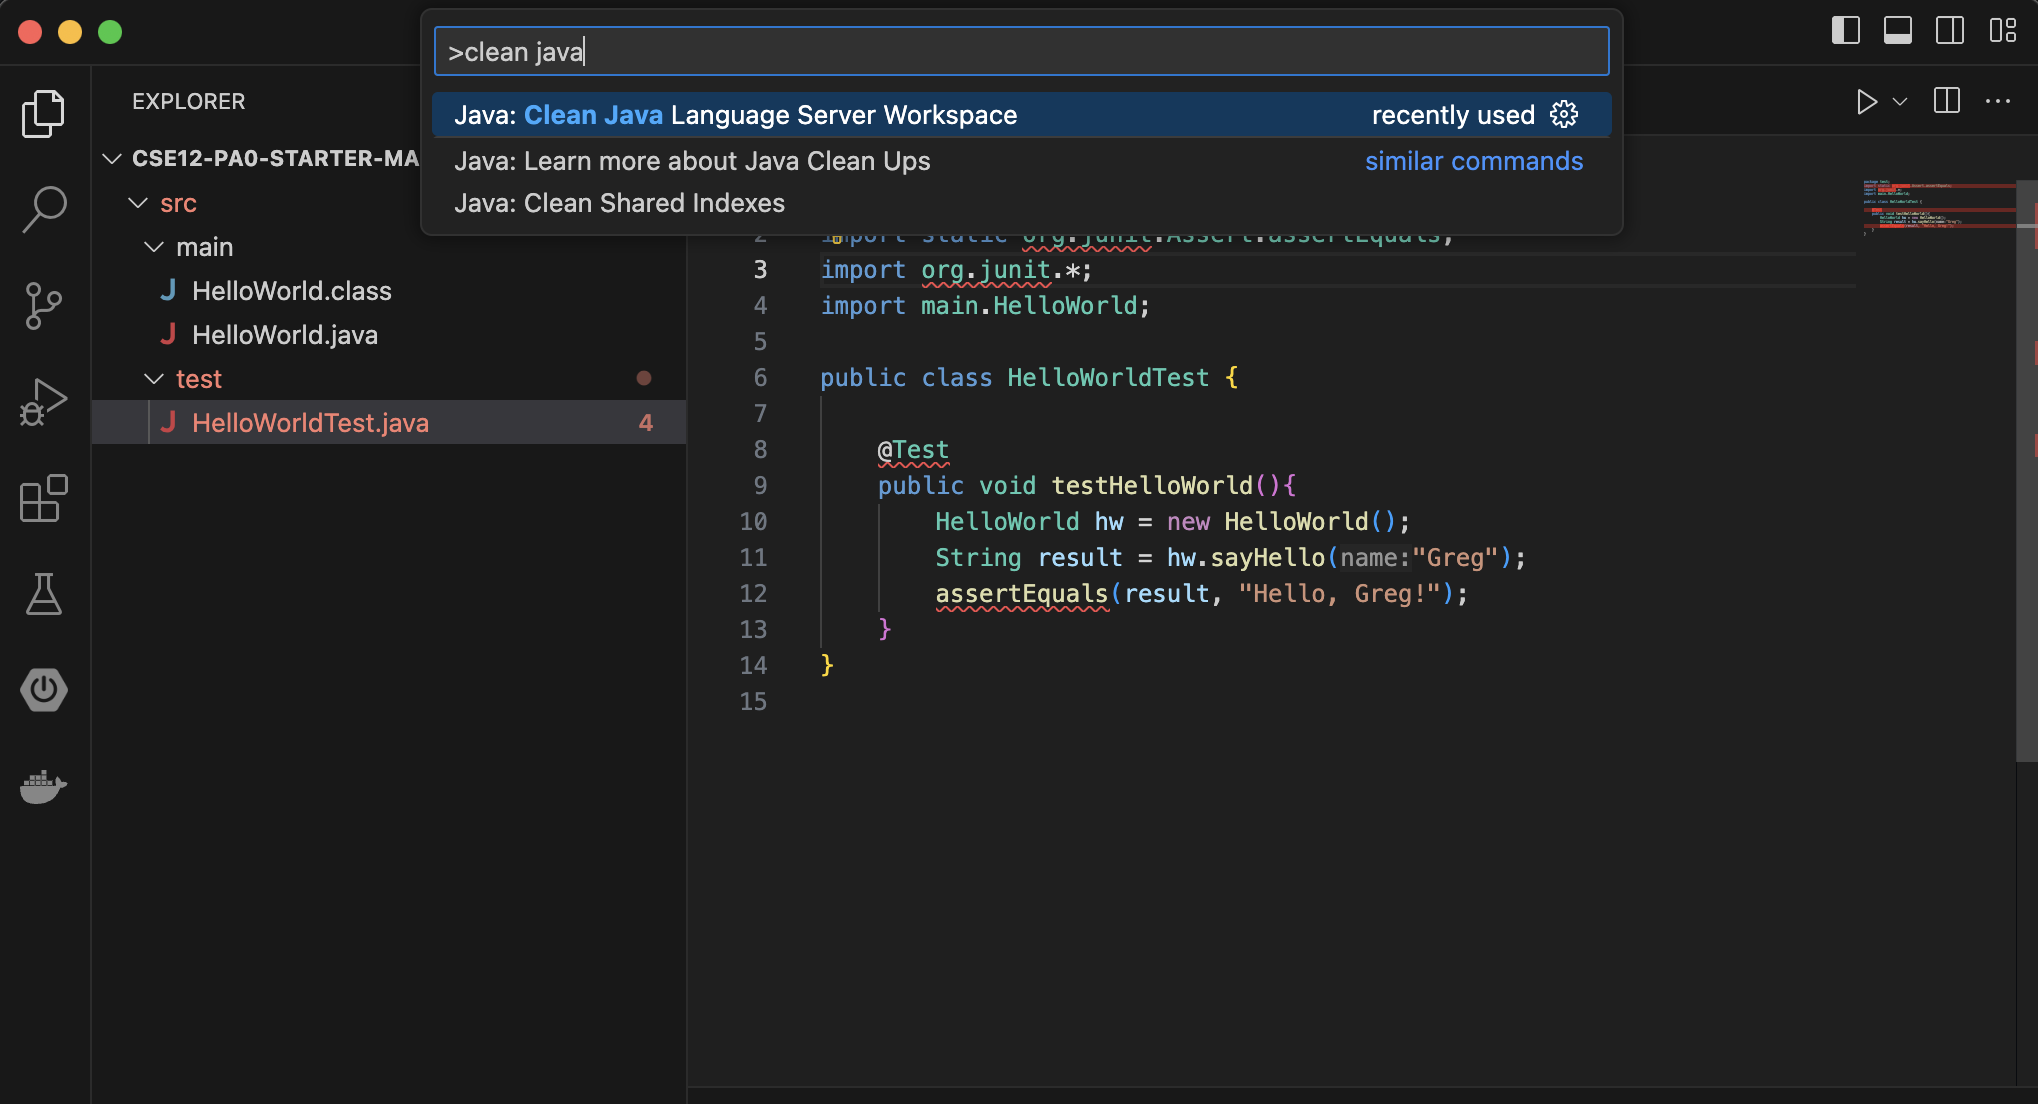Run the Java file with play button
2038x1104 pixels.
click(1866, 101)
